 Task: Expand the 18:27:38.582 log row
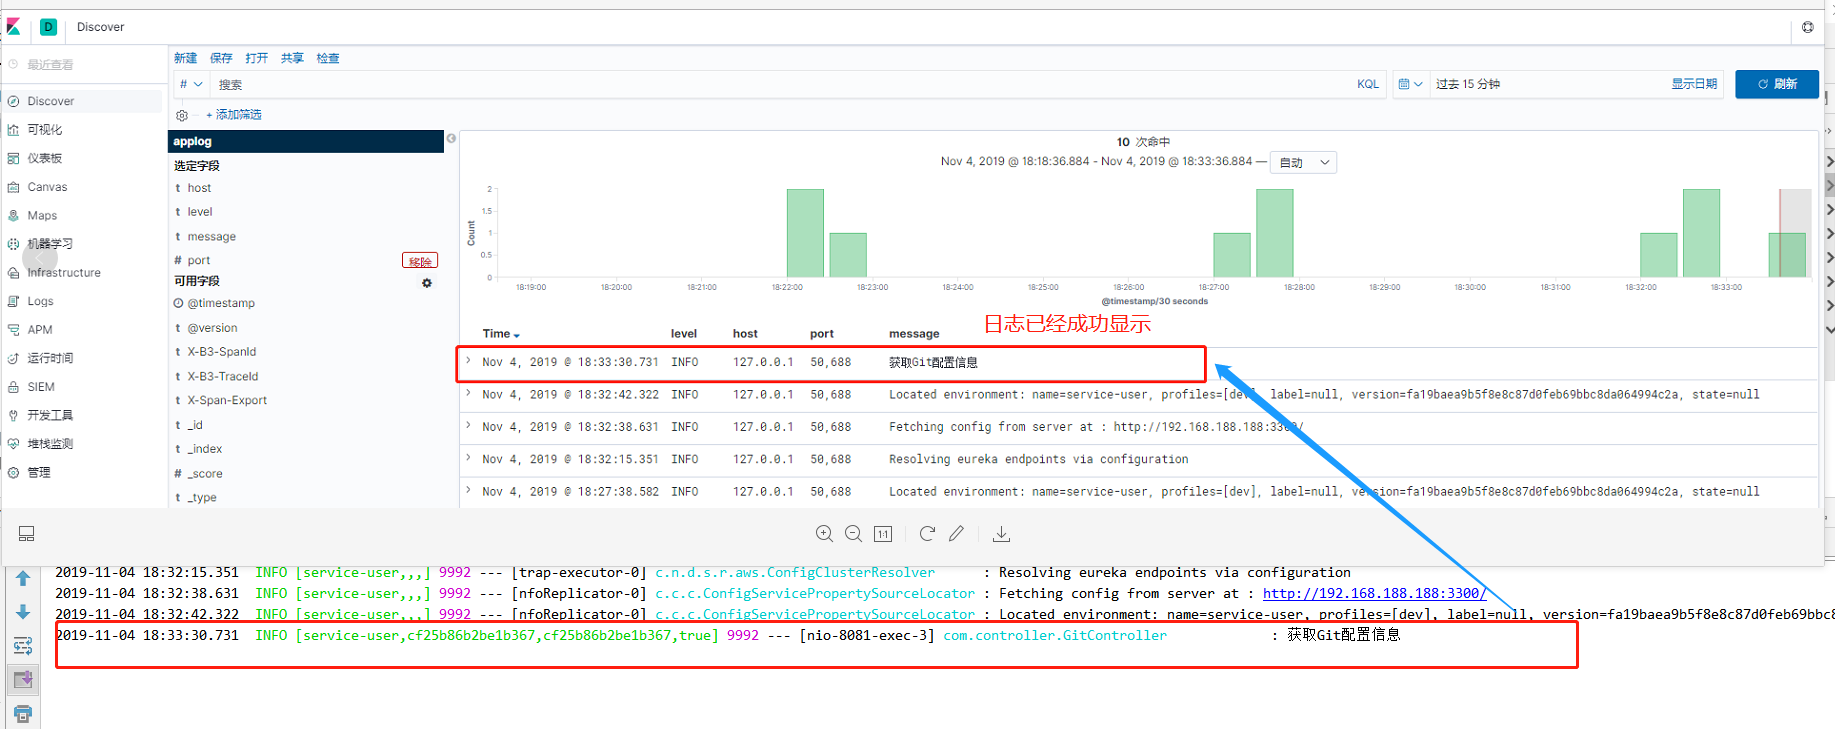tap(468, 490)
